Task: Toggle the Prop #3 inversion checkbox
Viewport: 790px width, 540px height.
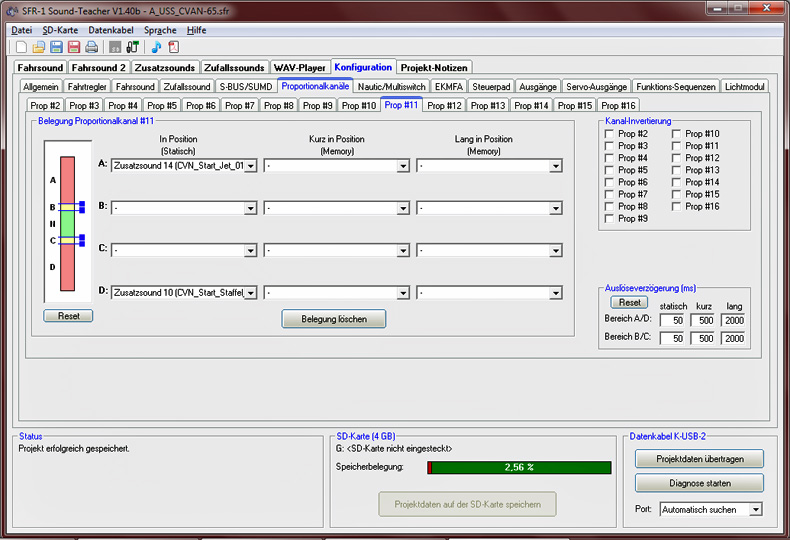Action: pyautogui.click(x=609, y=146)
